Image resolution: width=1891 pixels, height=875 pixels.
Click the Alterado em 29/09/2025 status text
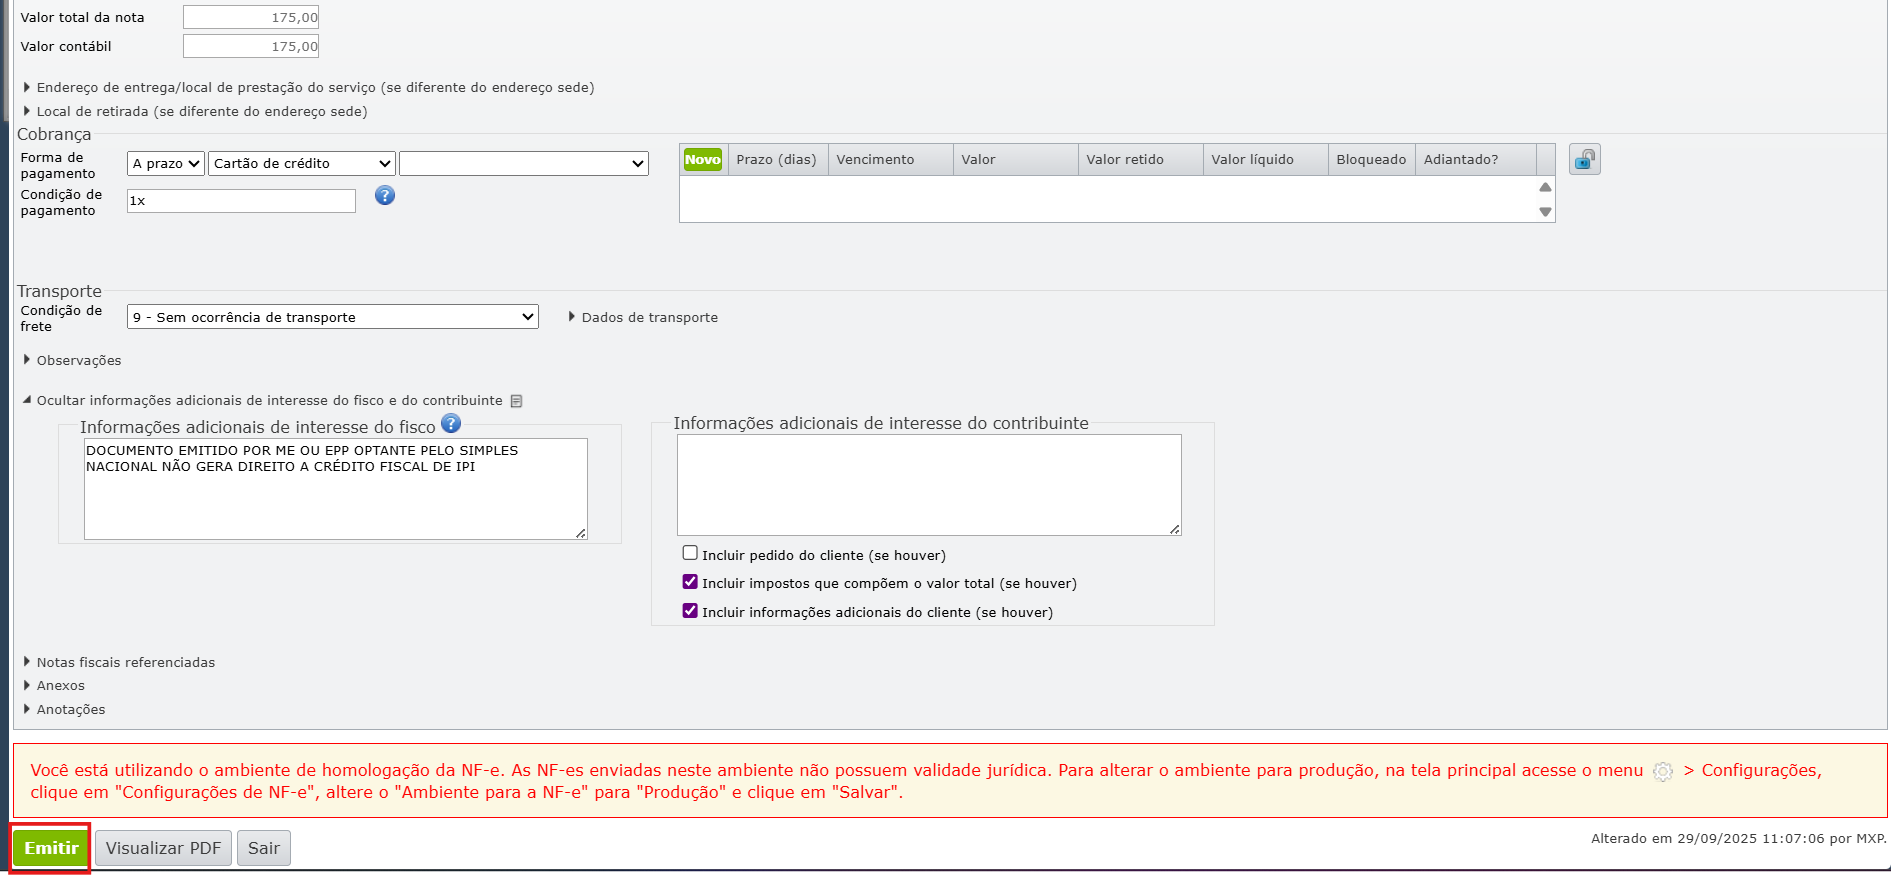click(1739, 839)
